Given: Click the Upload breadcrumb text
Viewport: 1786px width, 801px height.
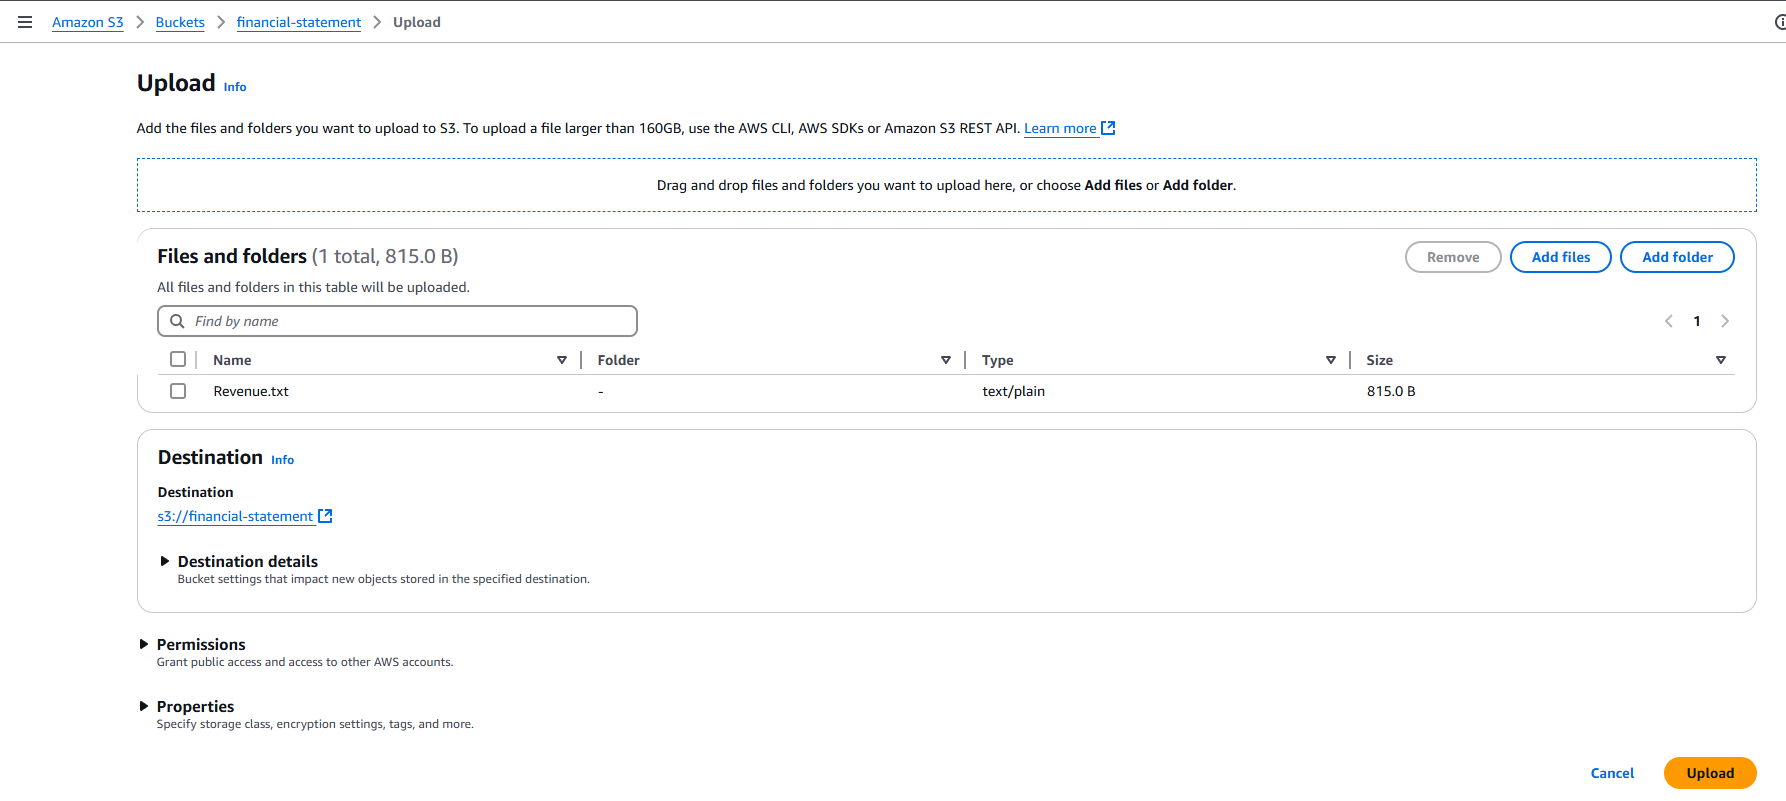Looking at the screenshot, I should tap(416, 22).
